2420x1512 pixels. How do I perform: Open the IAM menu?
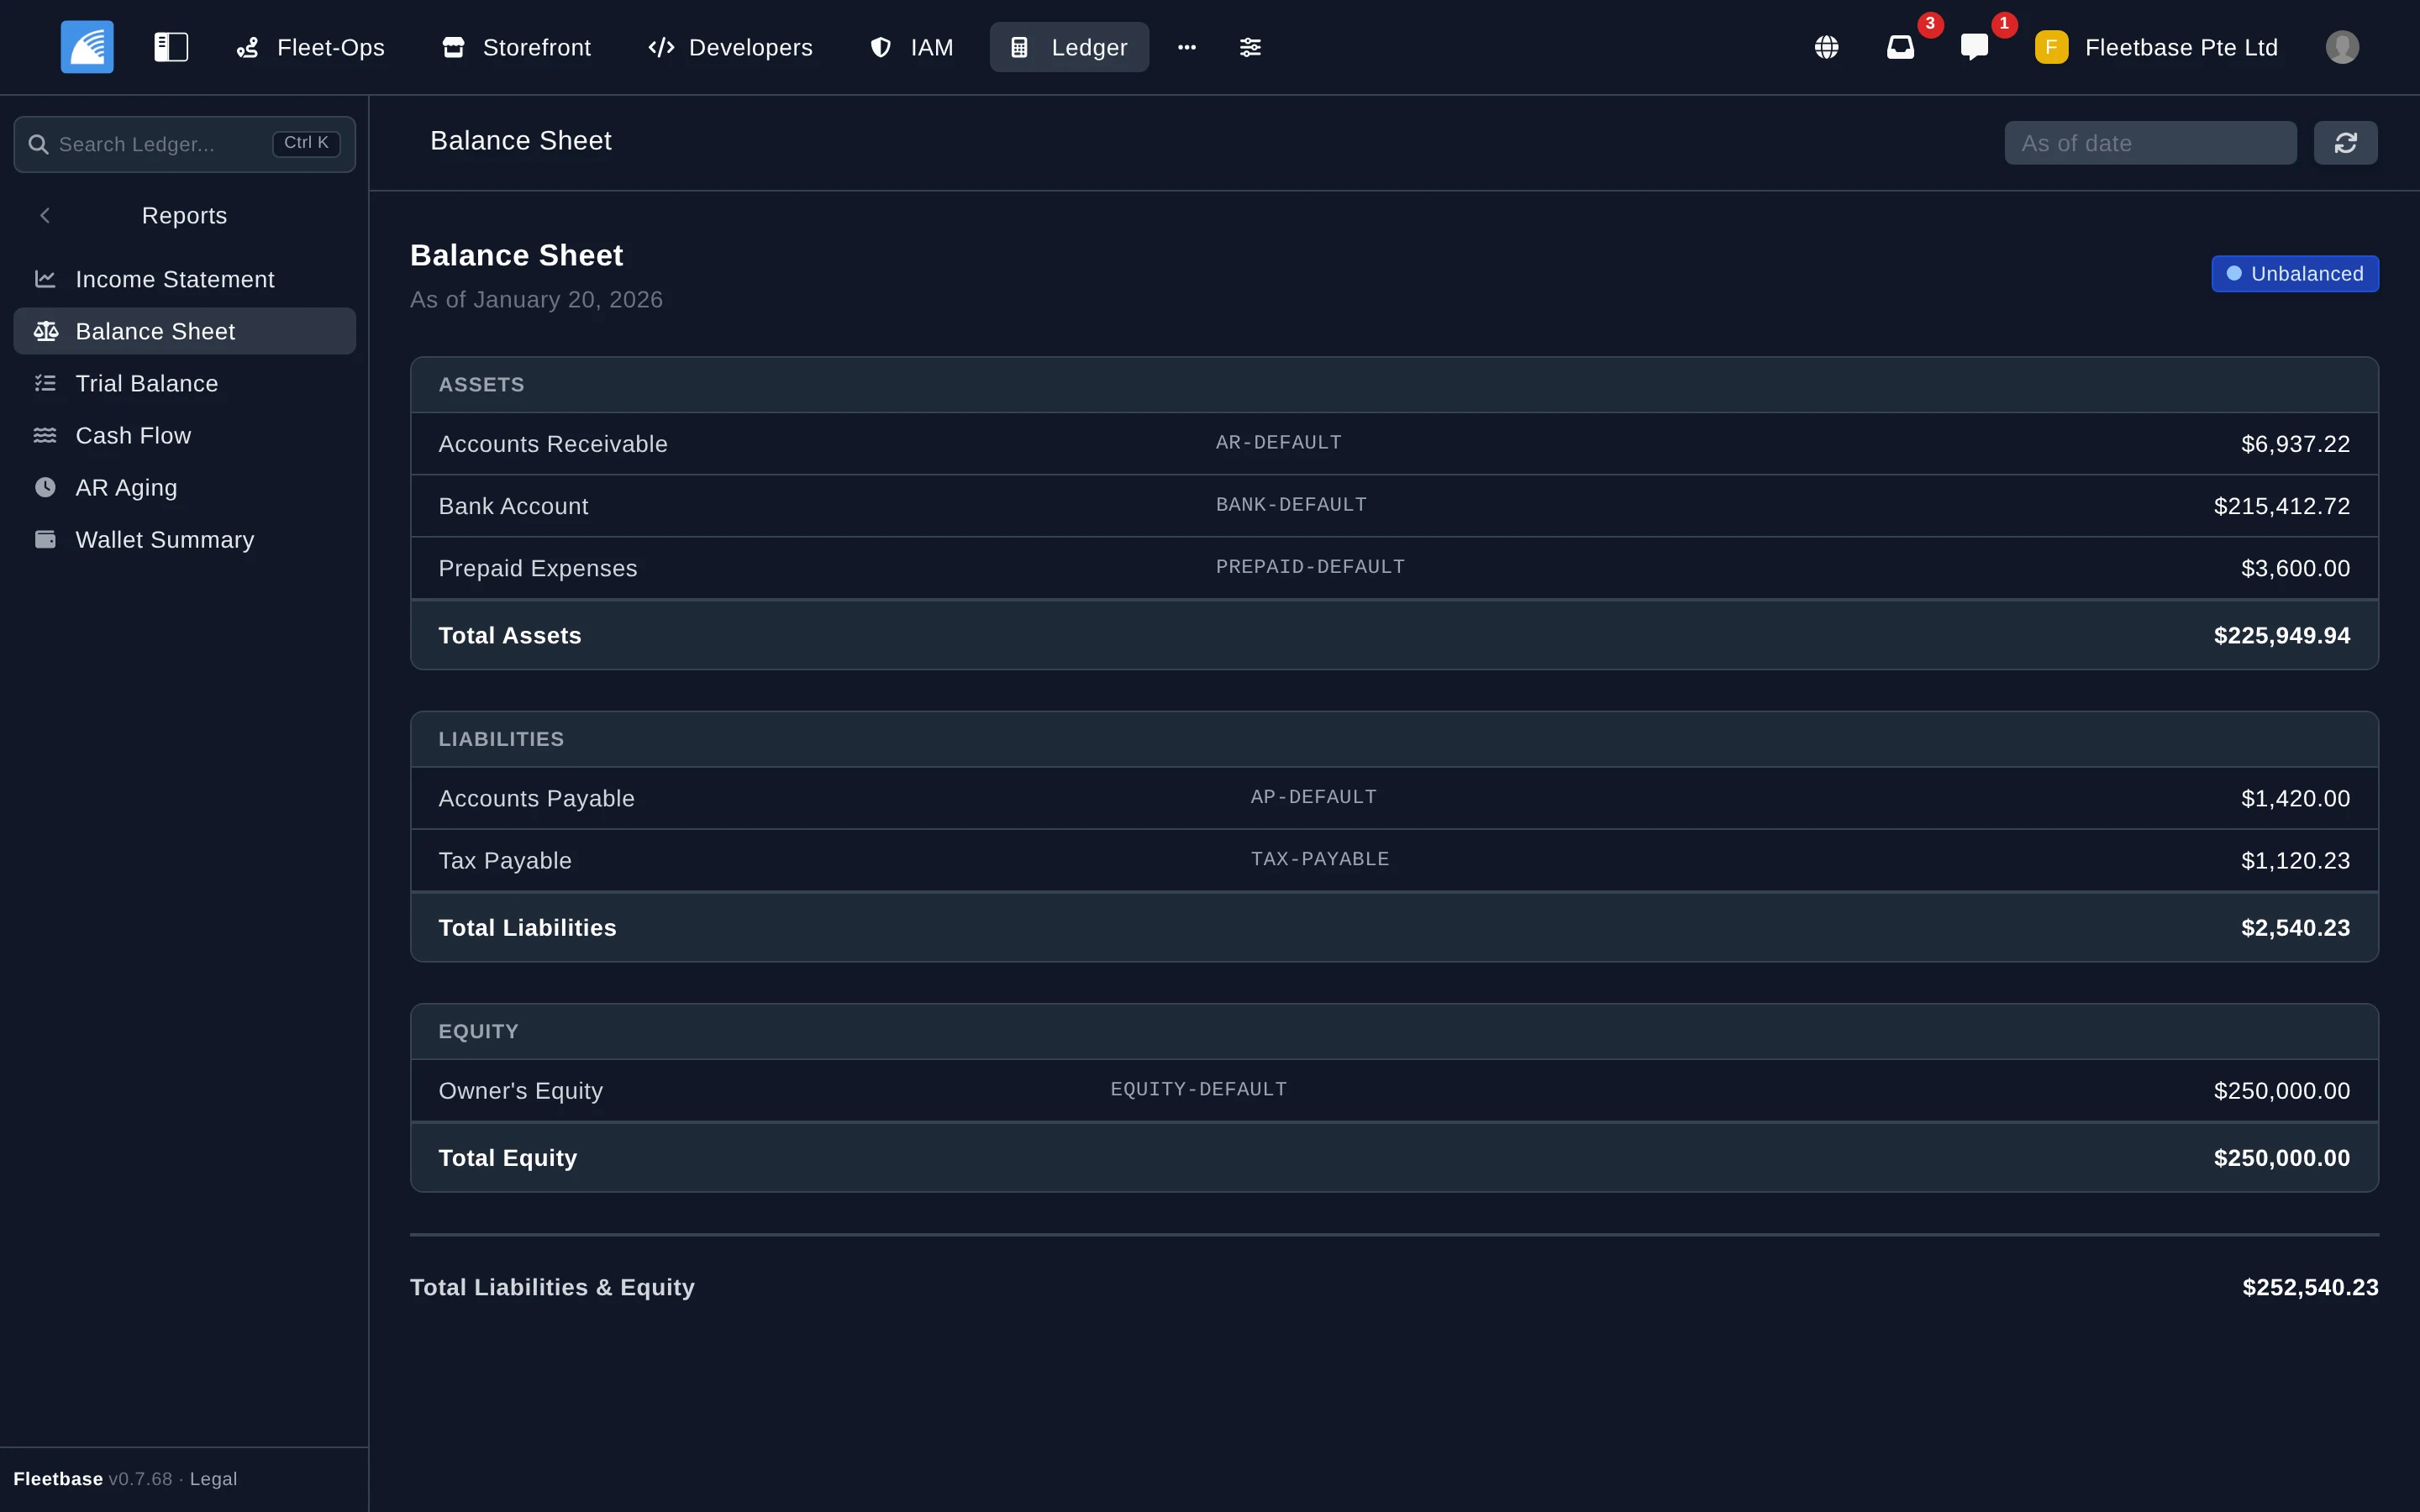click(x=912, y=47)
